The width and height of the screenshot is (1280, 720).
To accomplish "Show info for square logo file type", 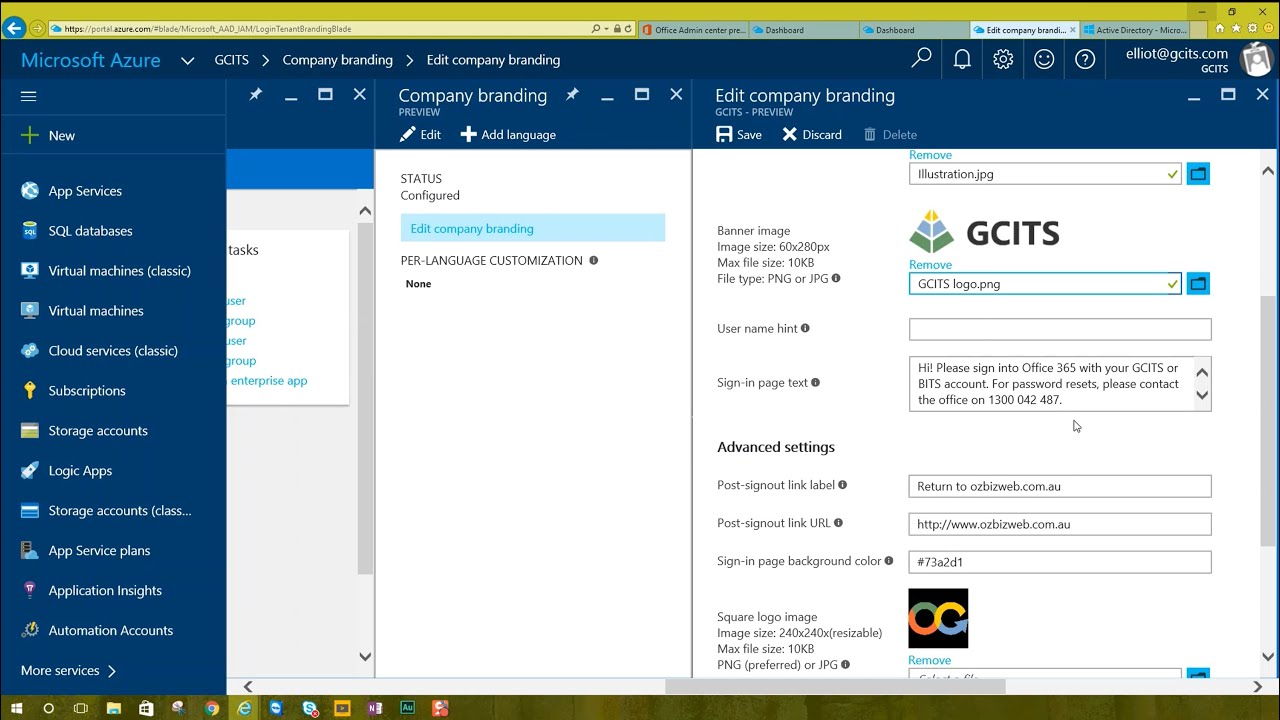I will click(x=845, y=664).
